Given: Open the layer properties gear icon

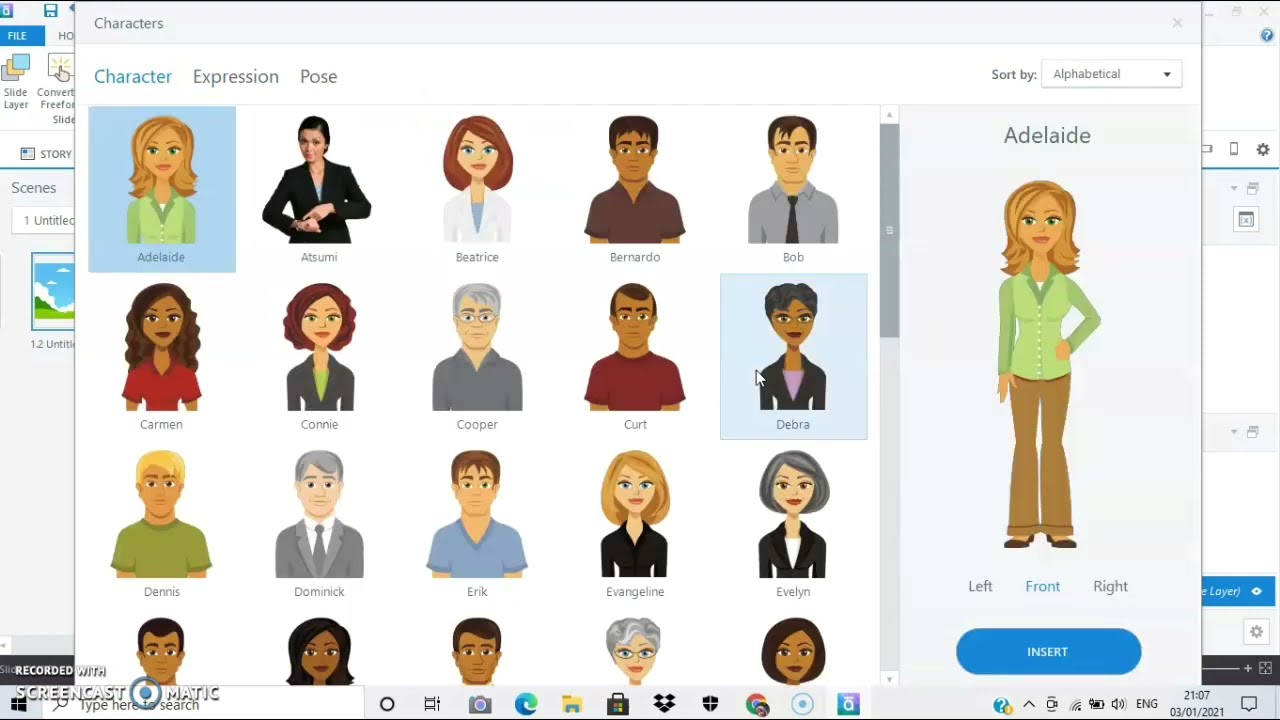Looking at the screenshot, I should pyautogui.click(x=1257, y=632).
